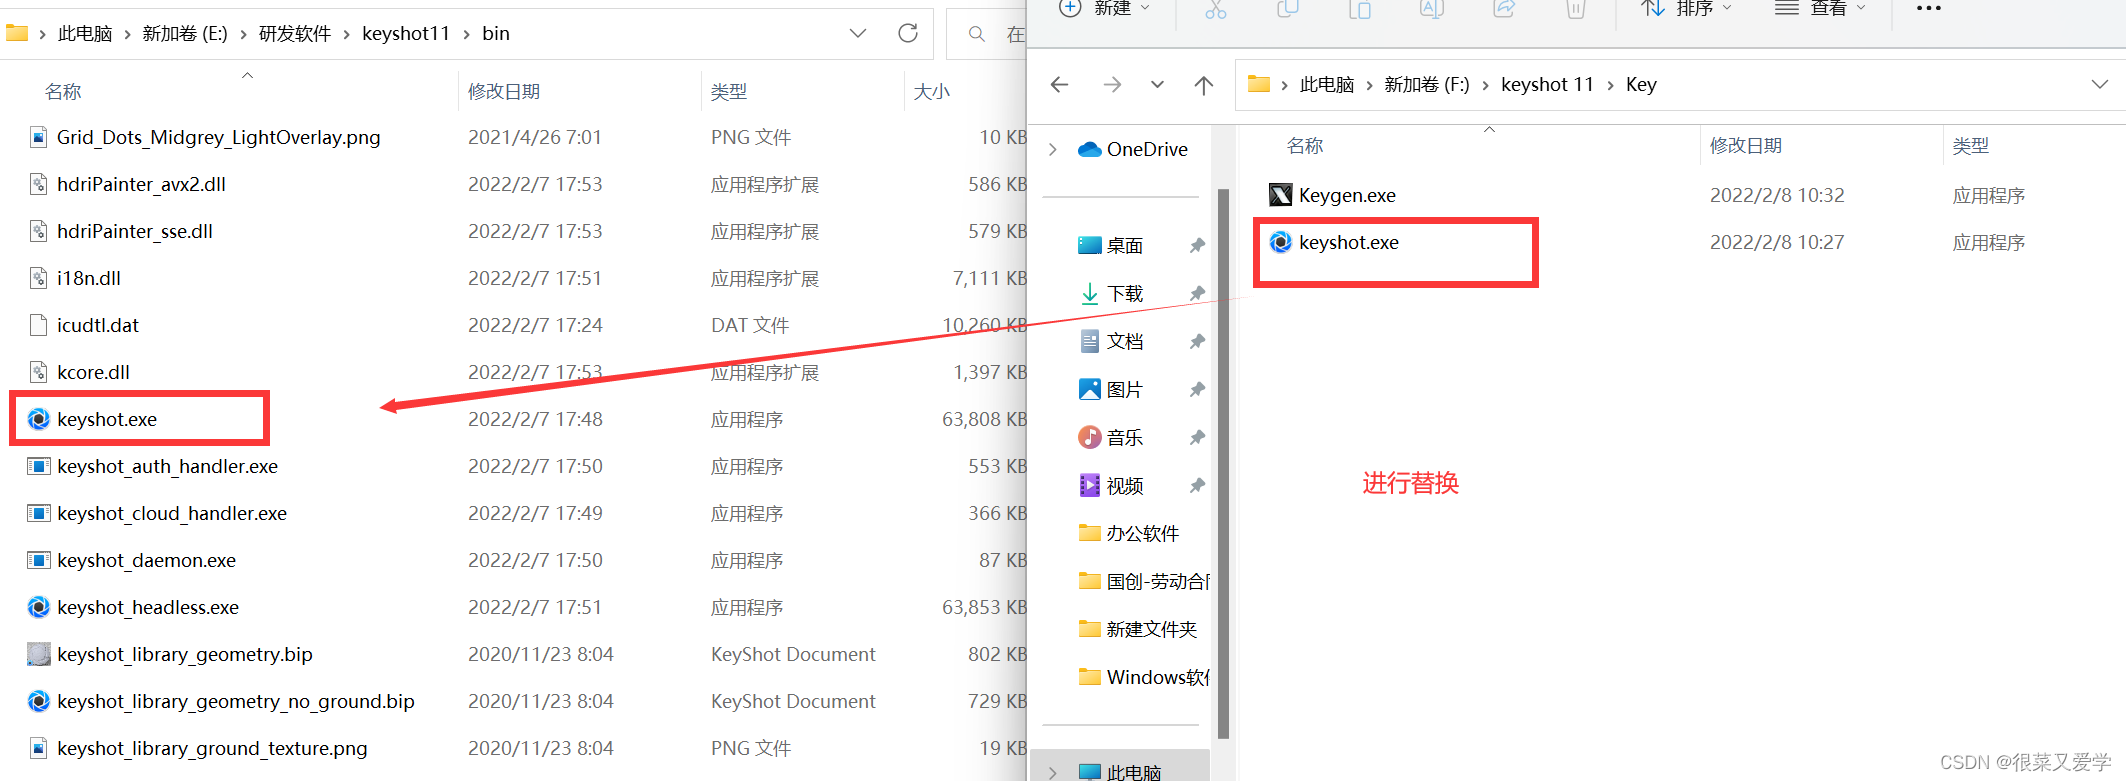Open 音乐 (Music) in quick access
The width and height of the screenshot is (2126, 781).
pyautogui.click(x=1111, y=438)
